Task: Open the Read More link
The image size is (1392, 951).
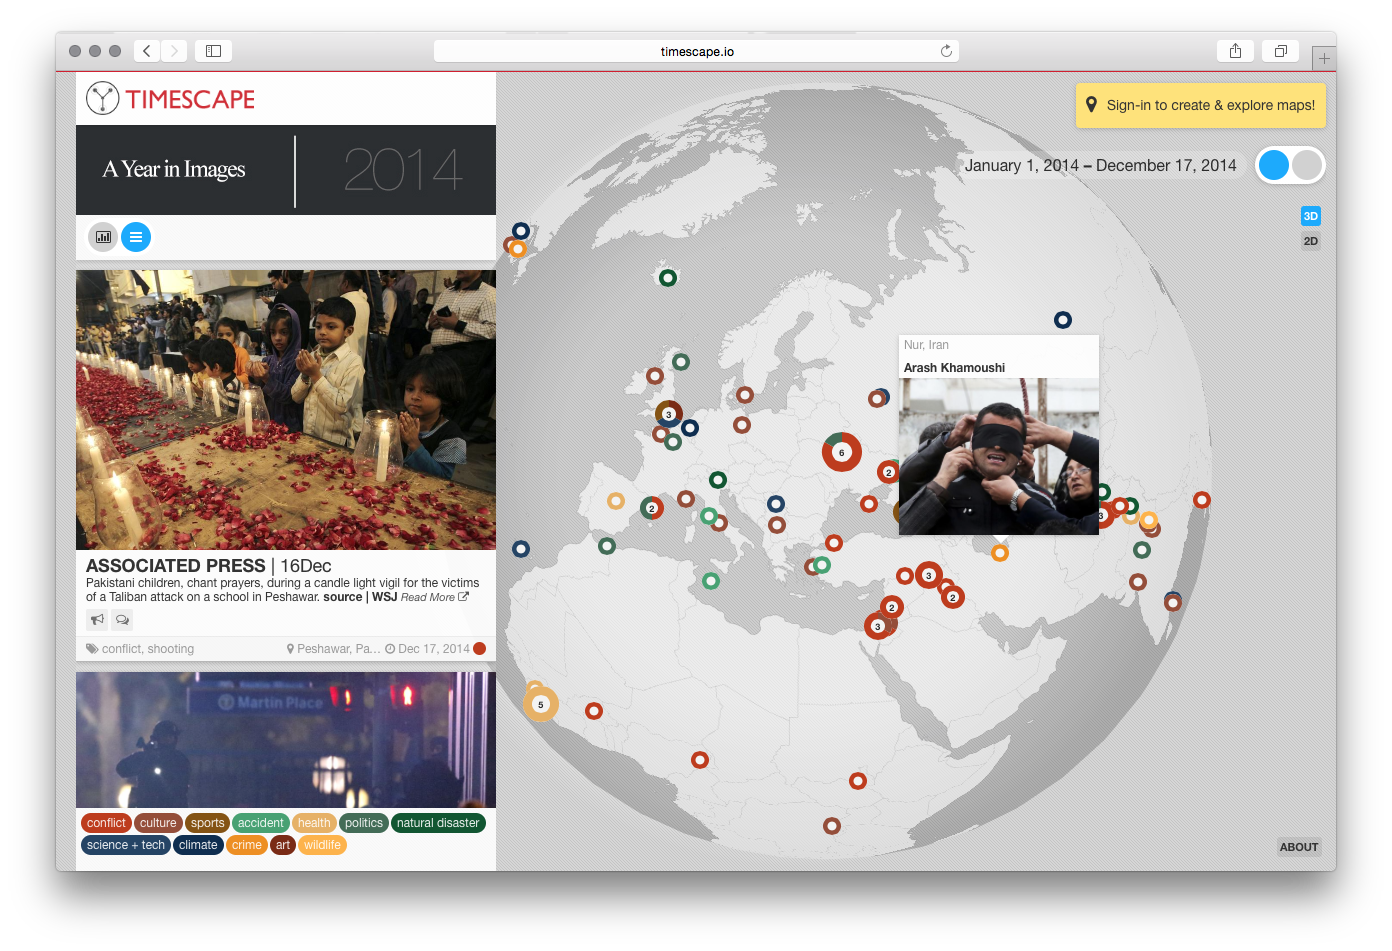Action: pos(434,597)
